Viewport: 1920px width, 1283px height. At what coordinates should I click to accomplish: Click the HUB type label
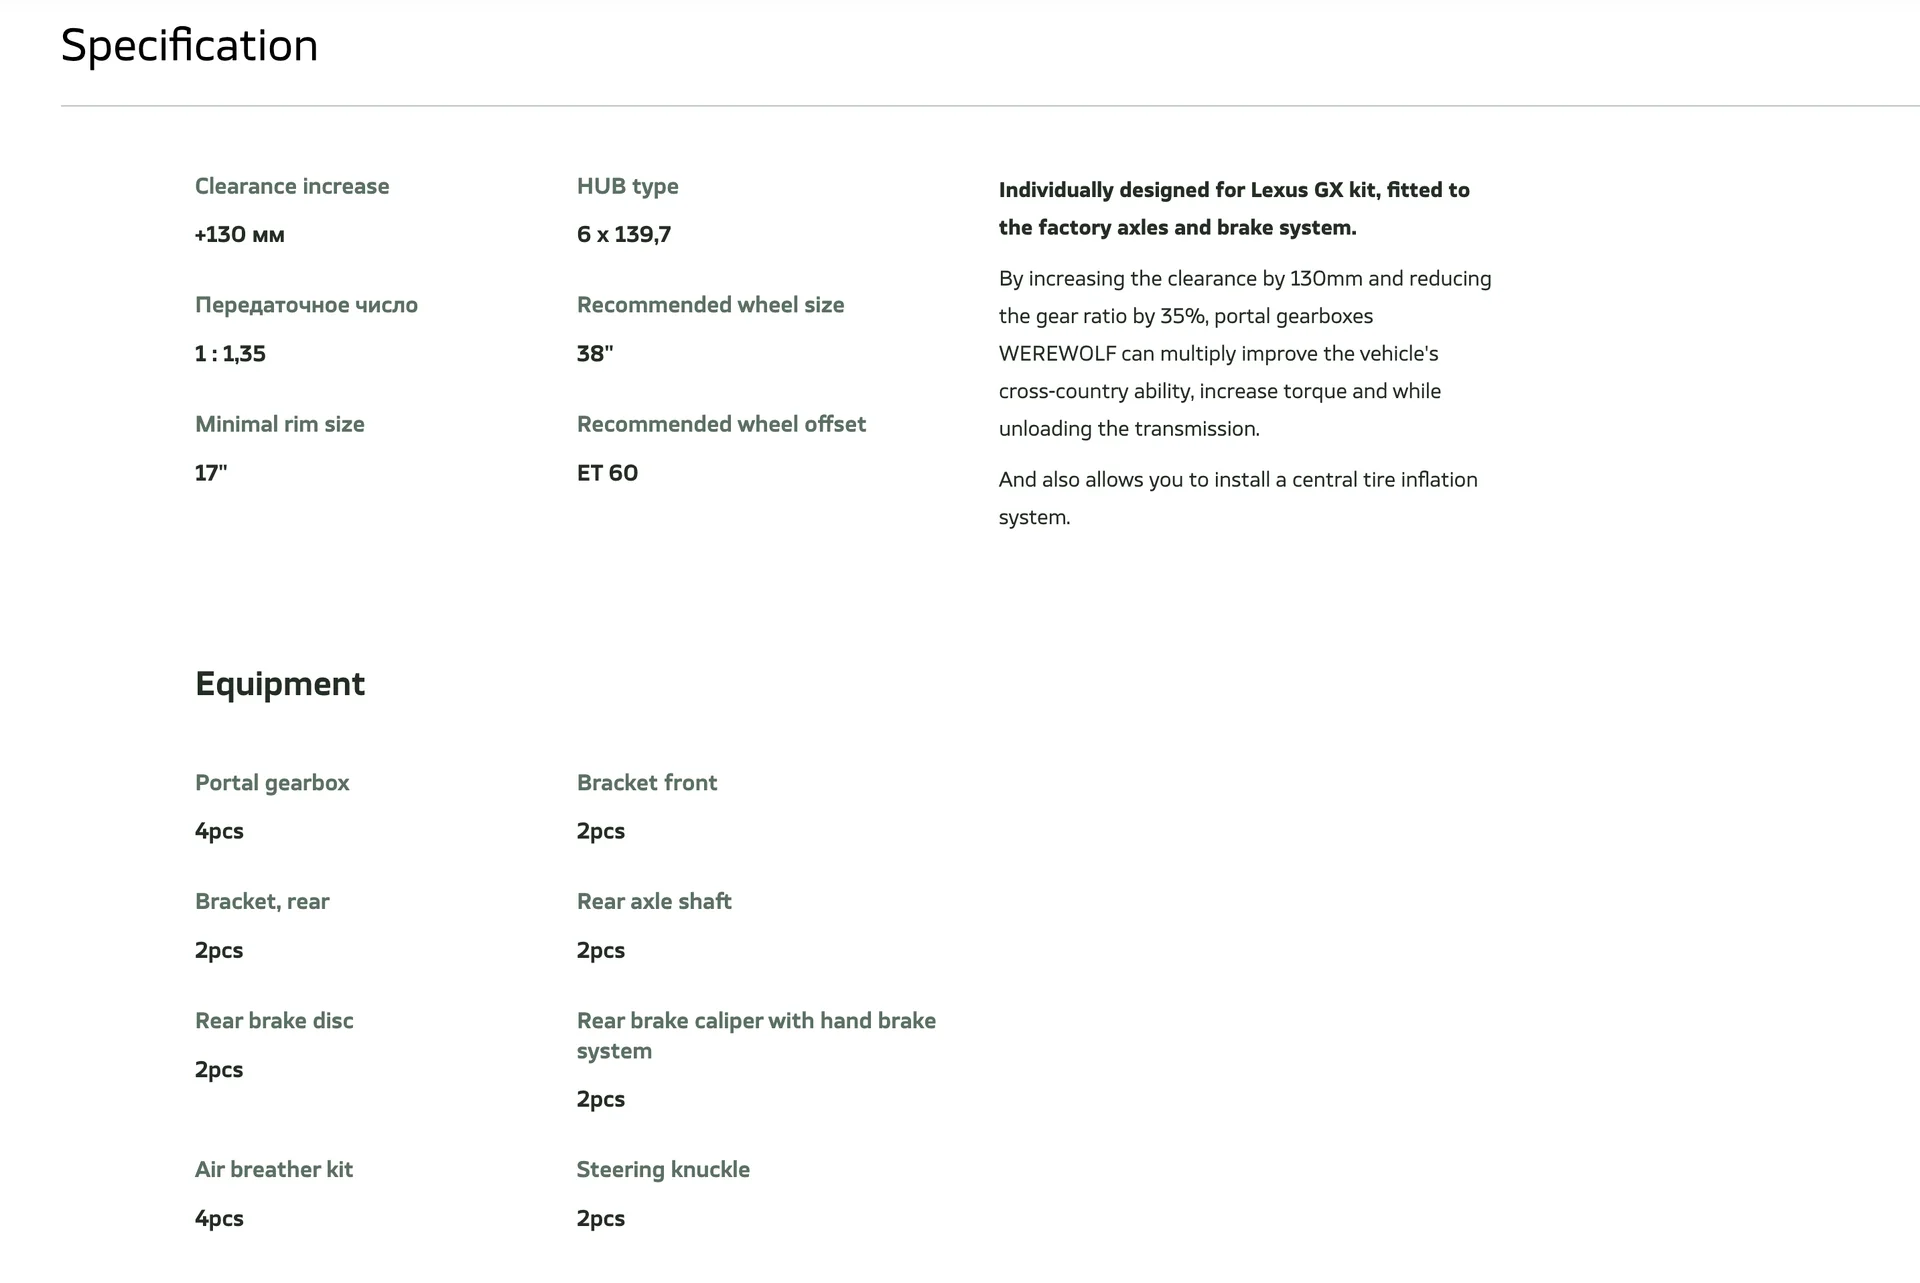[x=627, y=186]
